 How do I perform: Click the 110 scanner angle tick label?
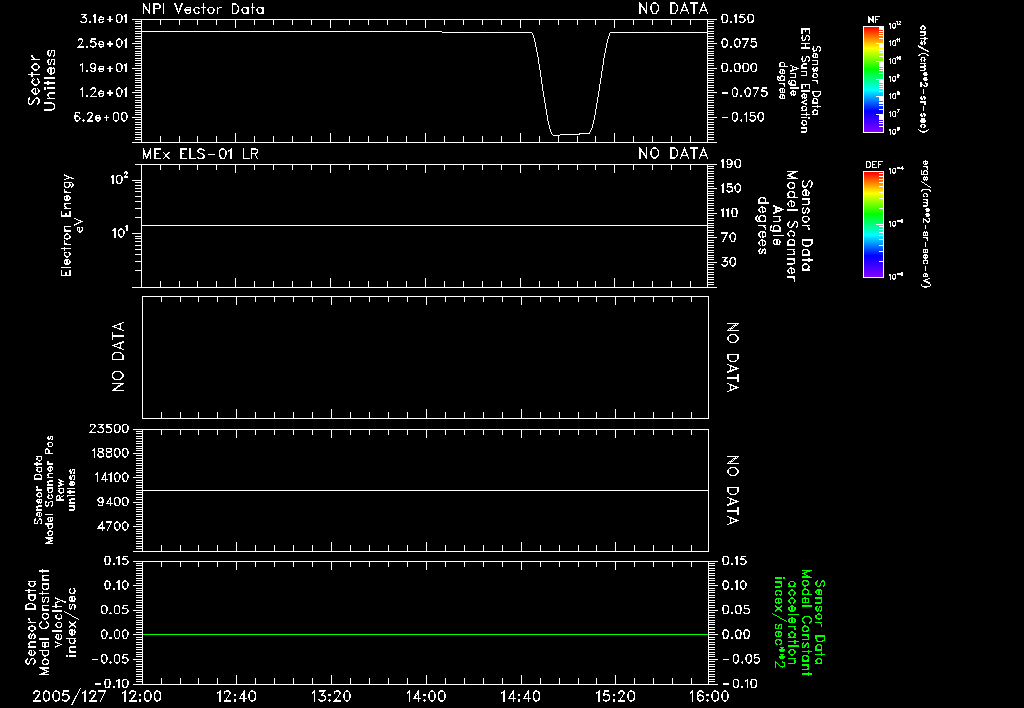(731, 213)
